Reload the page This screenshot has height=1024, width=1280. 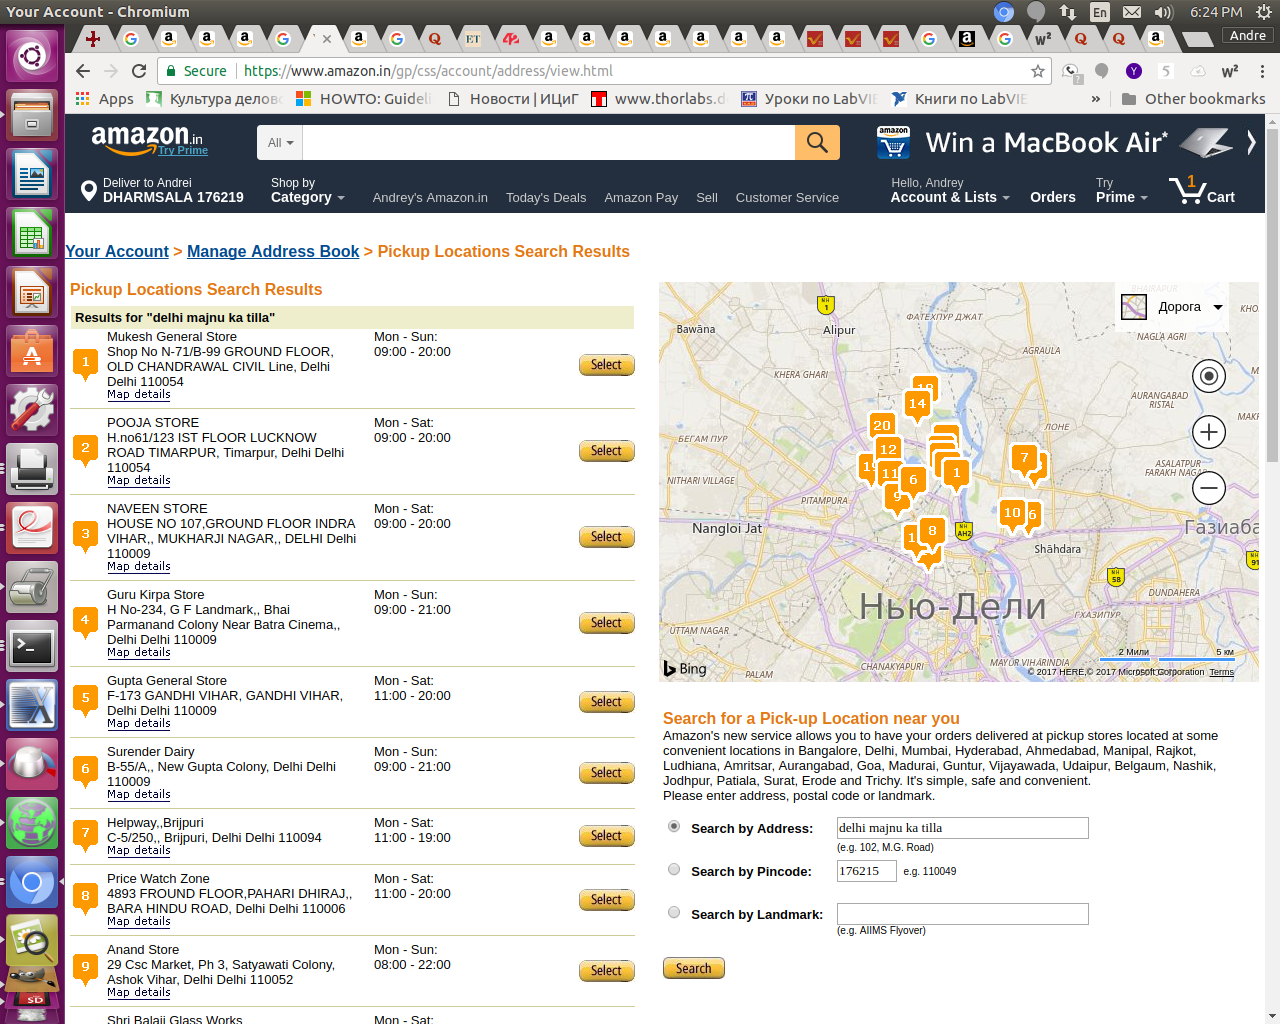(x=139, y=71)
